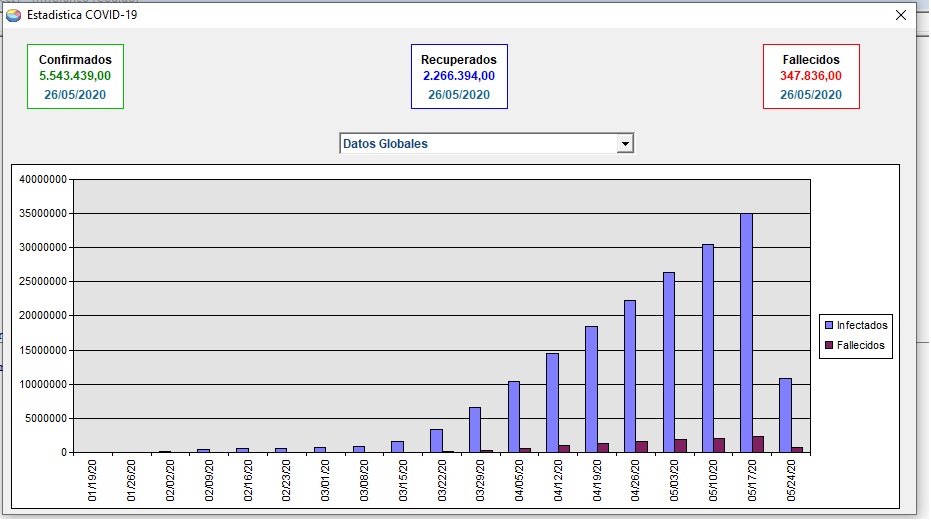The width and height of the screenshot is (931, 527).
Task: Click the date under the Confirmados heading
Action: [x=75, y=95]
